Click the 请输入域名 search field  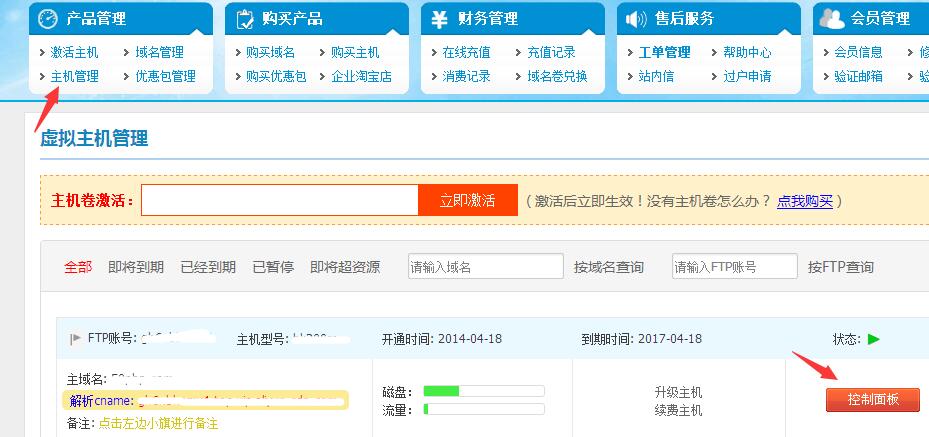click(x=485, y=267)
